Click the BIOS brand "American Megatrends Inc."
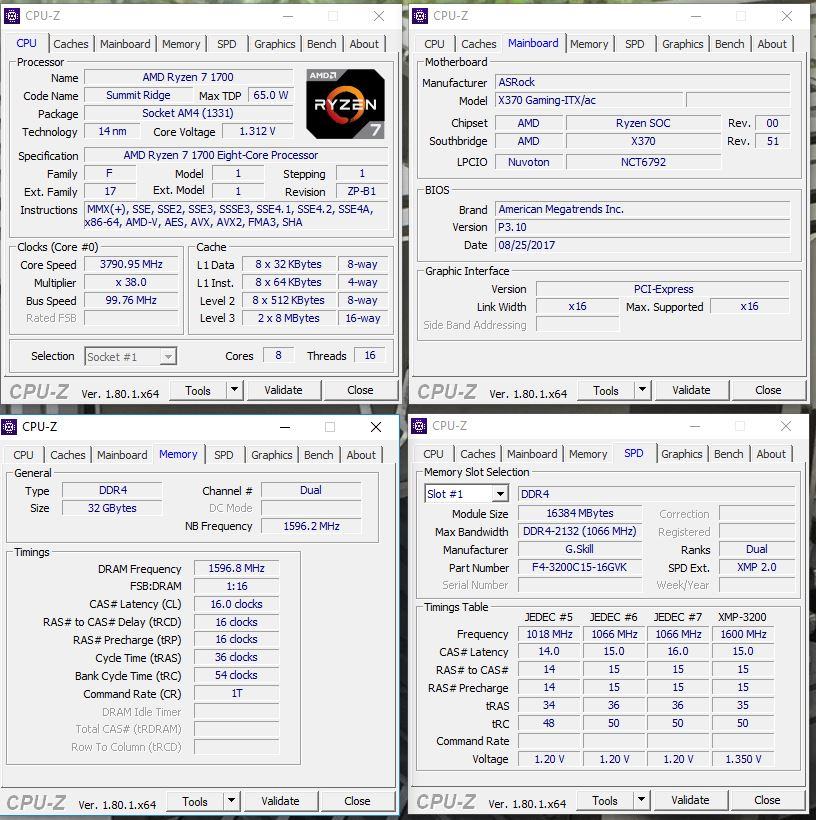Viewport: 816px width, 820px height. [x=642, y=209]
